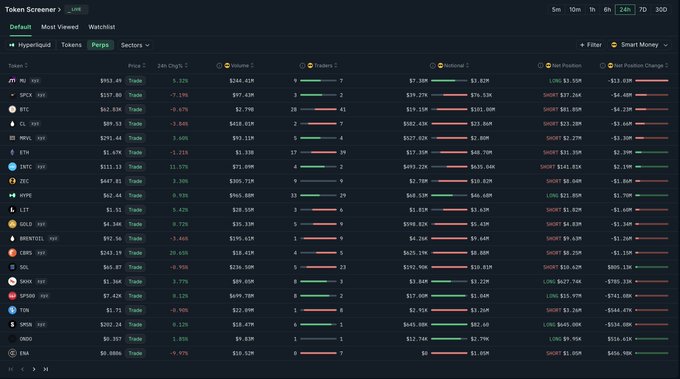The height and width of the screenshot is (379, 680).
Task: Click the ONDO net position LONG $9.95K
Action: point(566,339)
